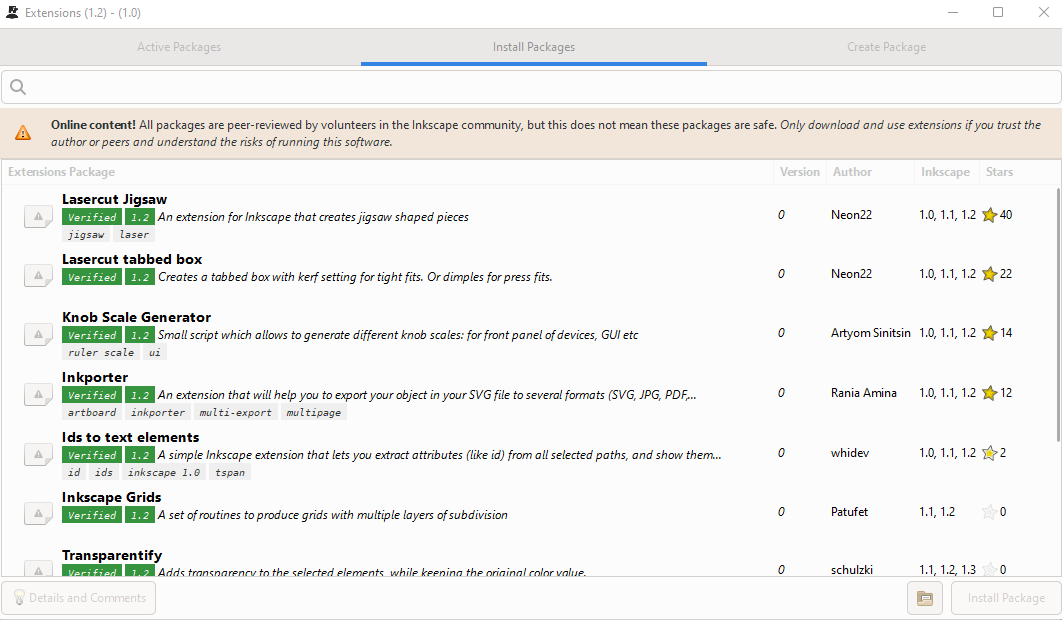Viewport: 1062px width, 620px height.
Task: Select the Lasercut tabbed box title
Action: click(x=132, y=259)
